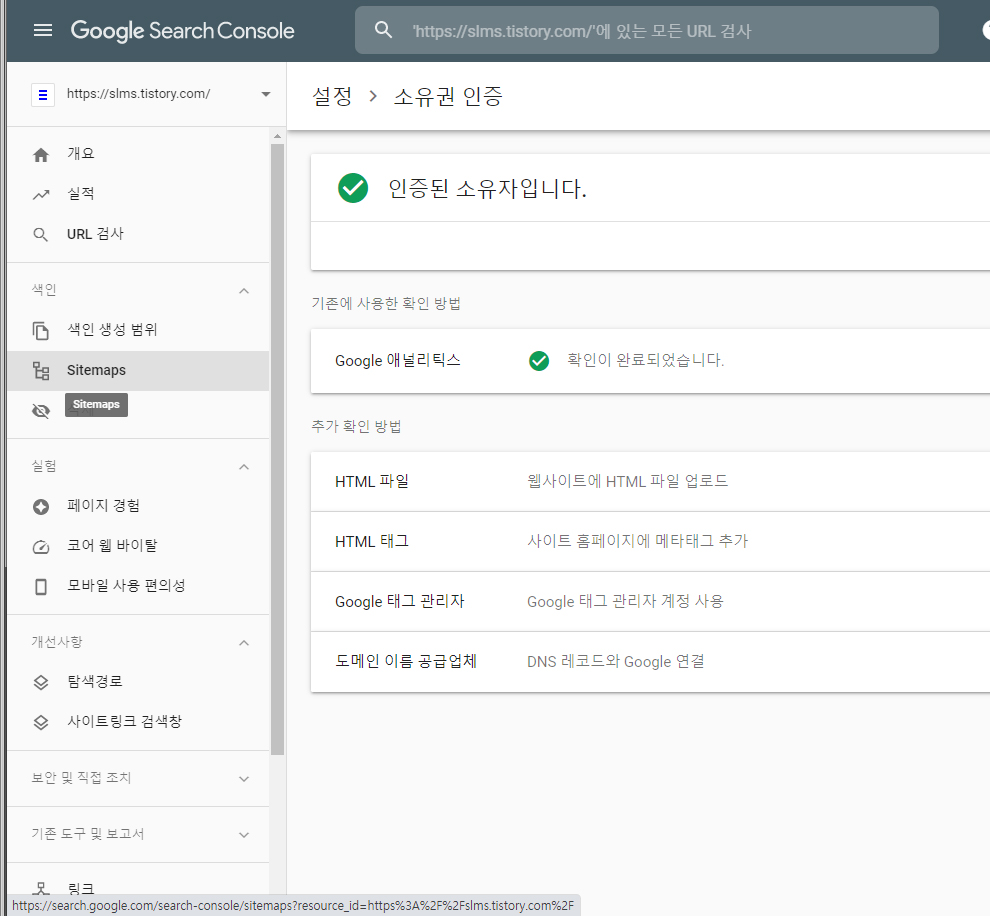990x916 pixels.
Task: Go back to 설정 via breadcrumb
Action: [332, 97]
